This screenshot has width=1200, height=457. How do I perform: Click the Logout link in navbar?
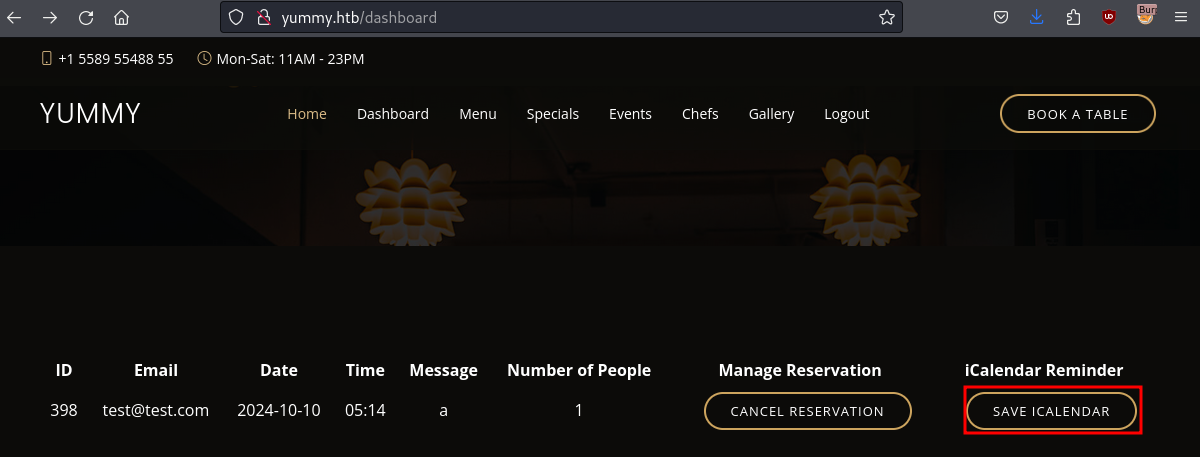click(846, 114)
